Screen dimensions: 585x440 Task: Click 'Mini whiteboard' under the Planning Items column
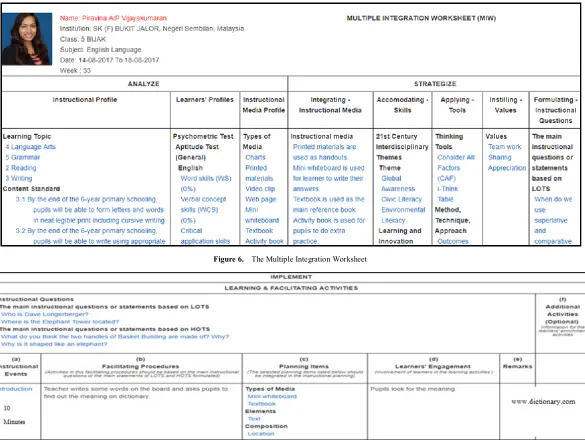click(x=272, y=396)
